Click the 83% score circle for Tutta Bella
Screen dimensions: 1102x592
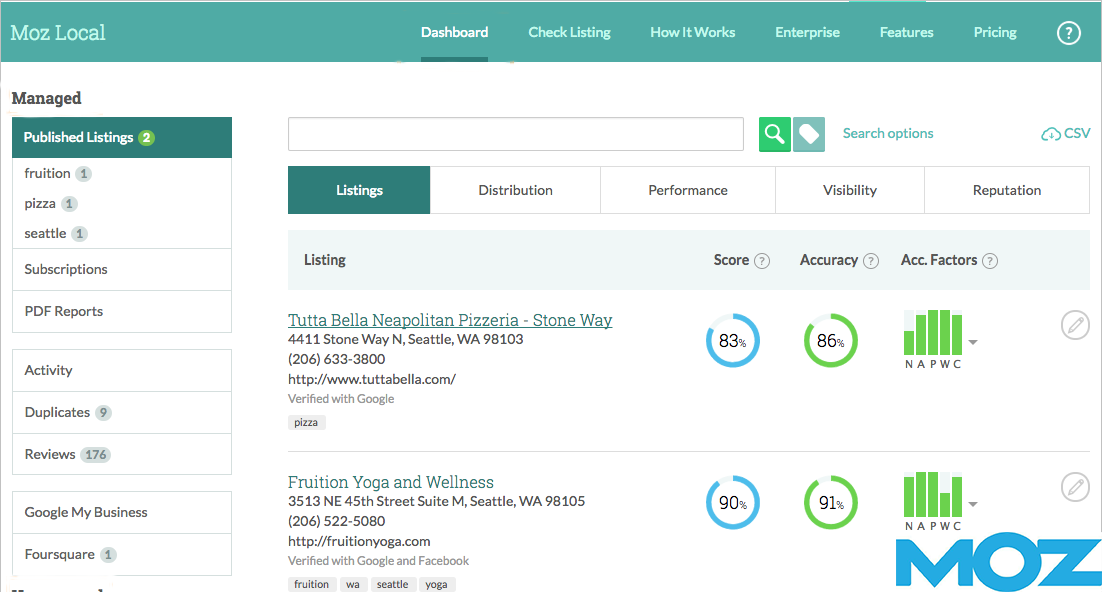tap(733, 341)
